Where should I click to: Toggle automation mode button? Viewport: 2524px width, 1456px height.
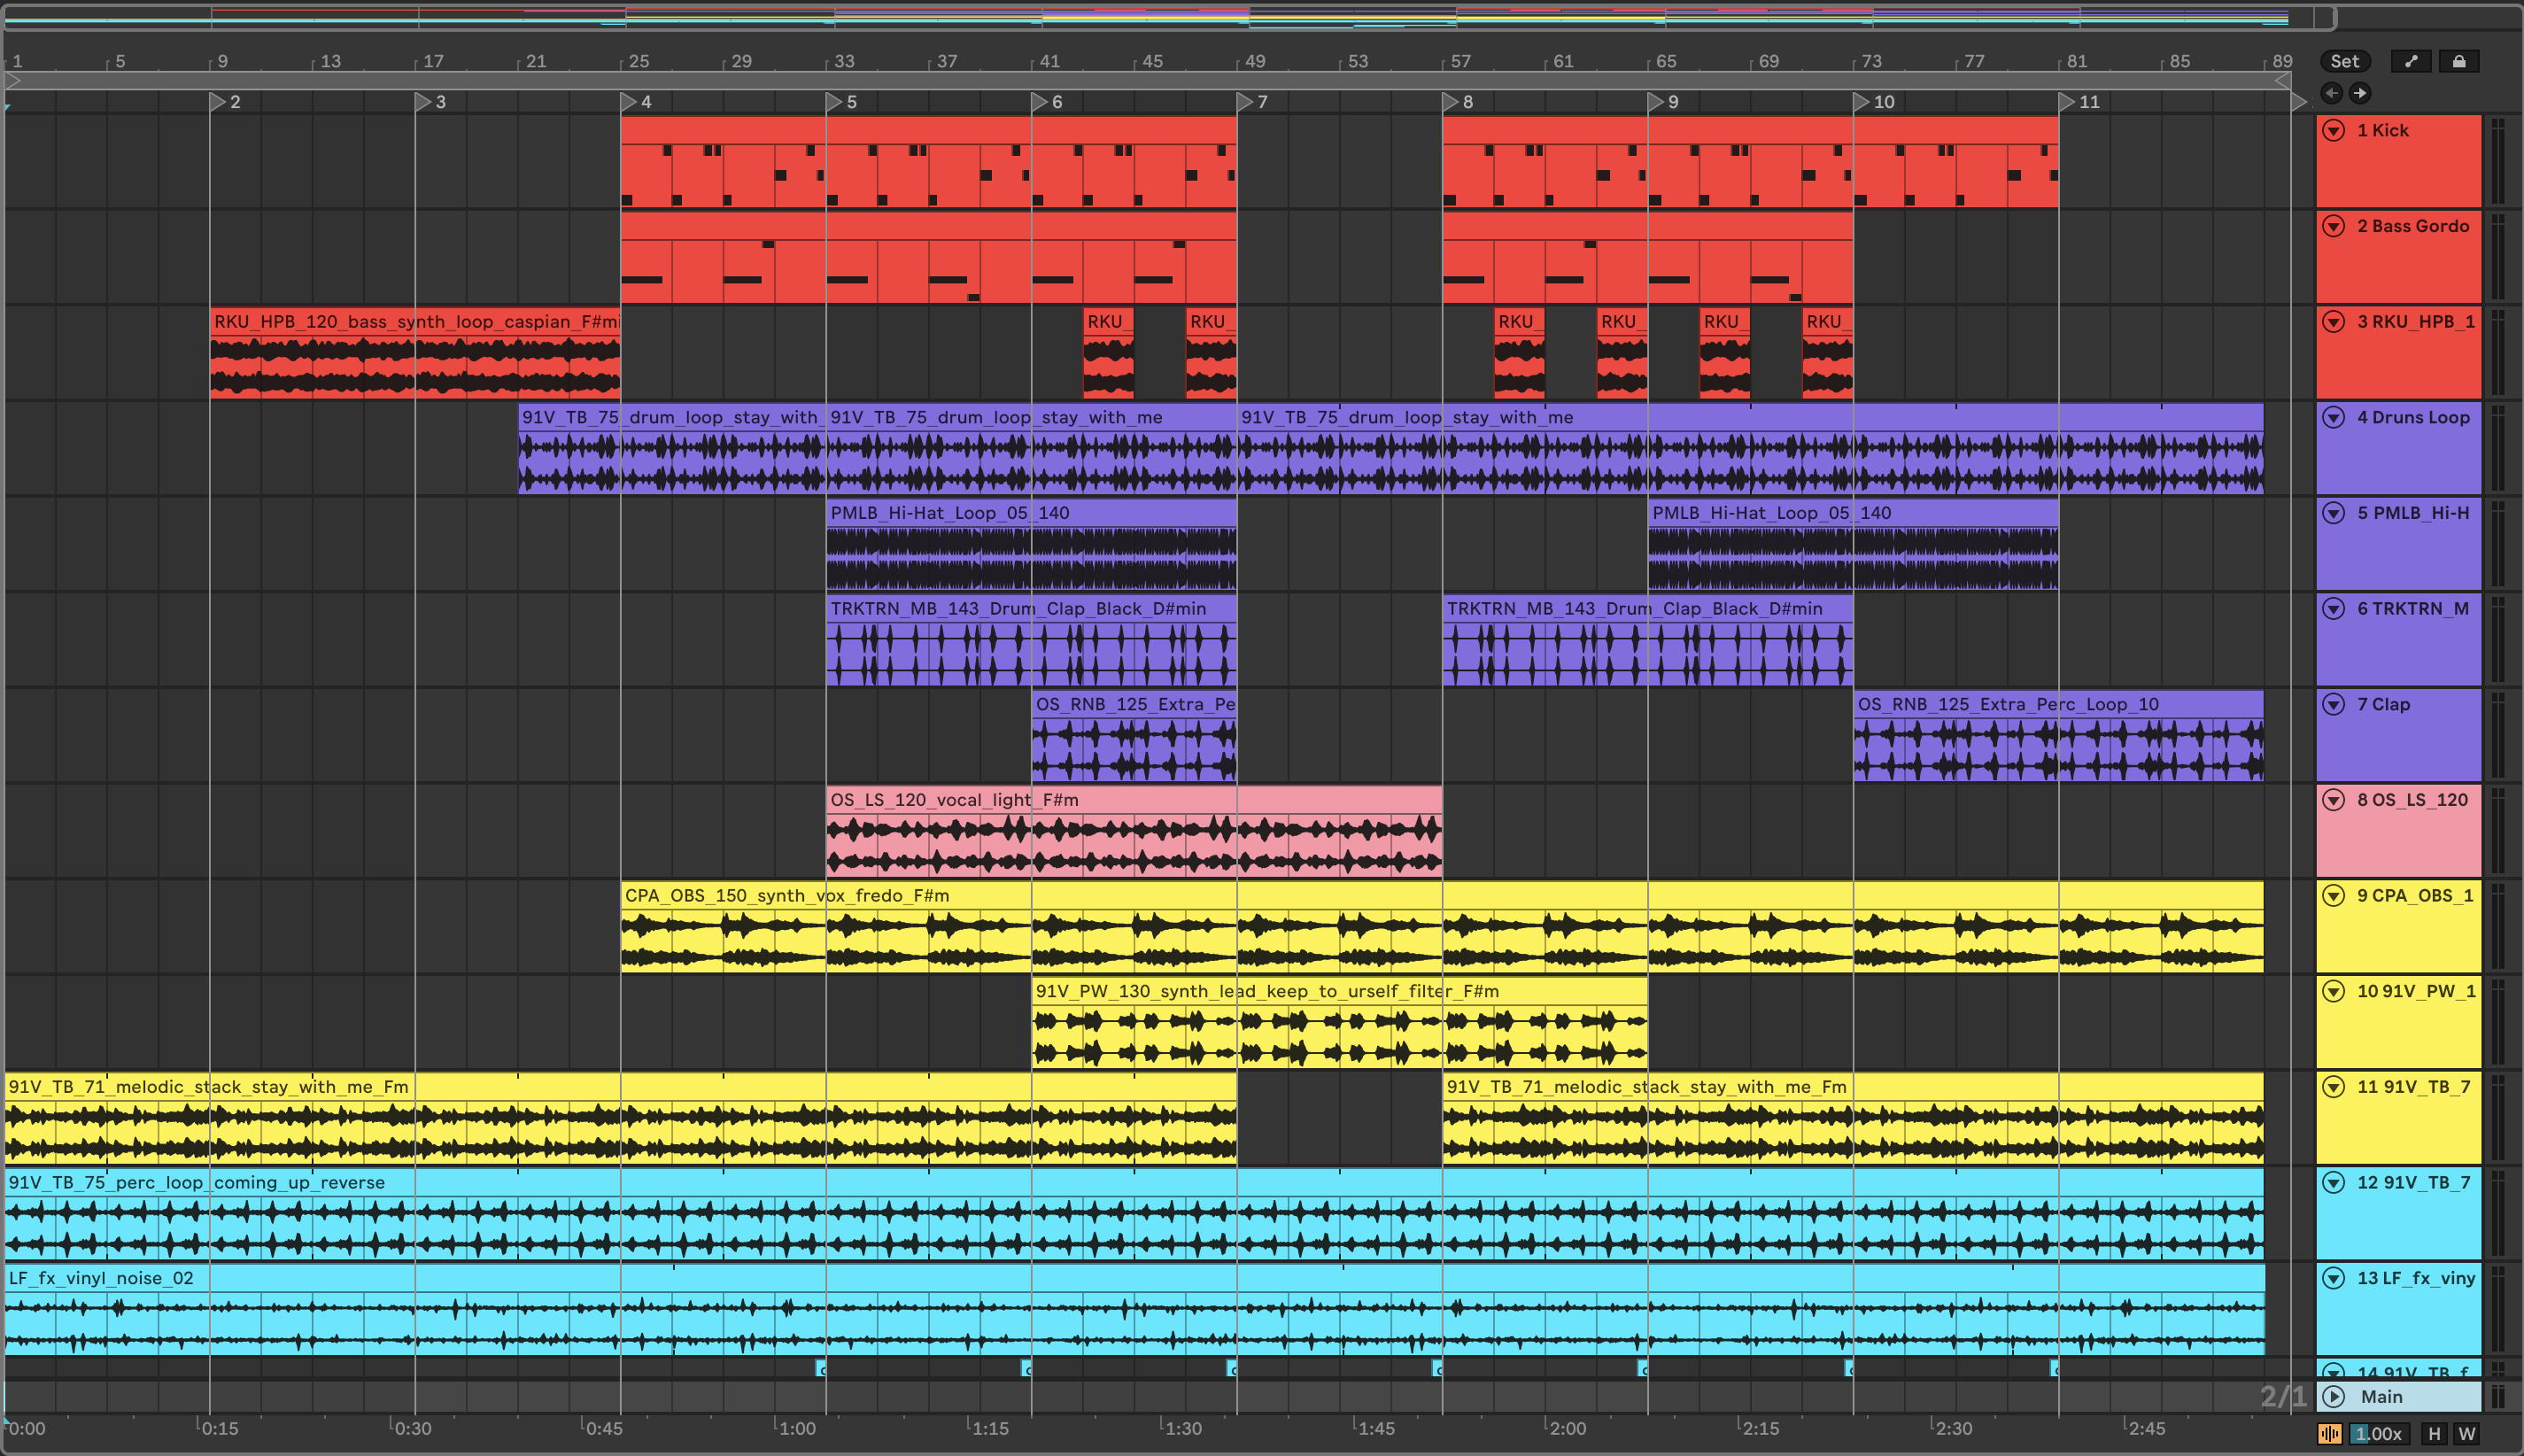pyautogui.click(x=2411, y=61)
